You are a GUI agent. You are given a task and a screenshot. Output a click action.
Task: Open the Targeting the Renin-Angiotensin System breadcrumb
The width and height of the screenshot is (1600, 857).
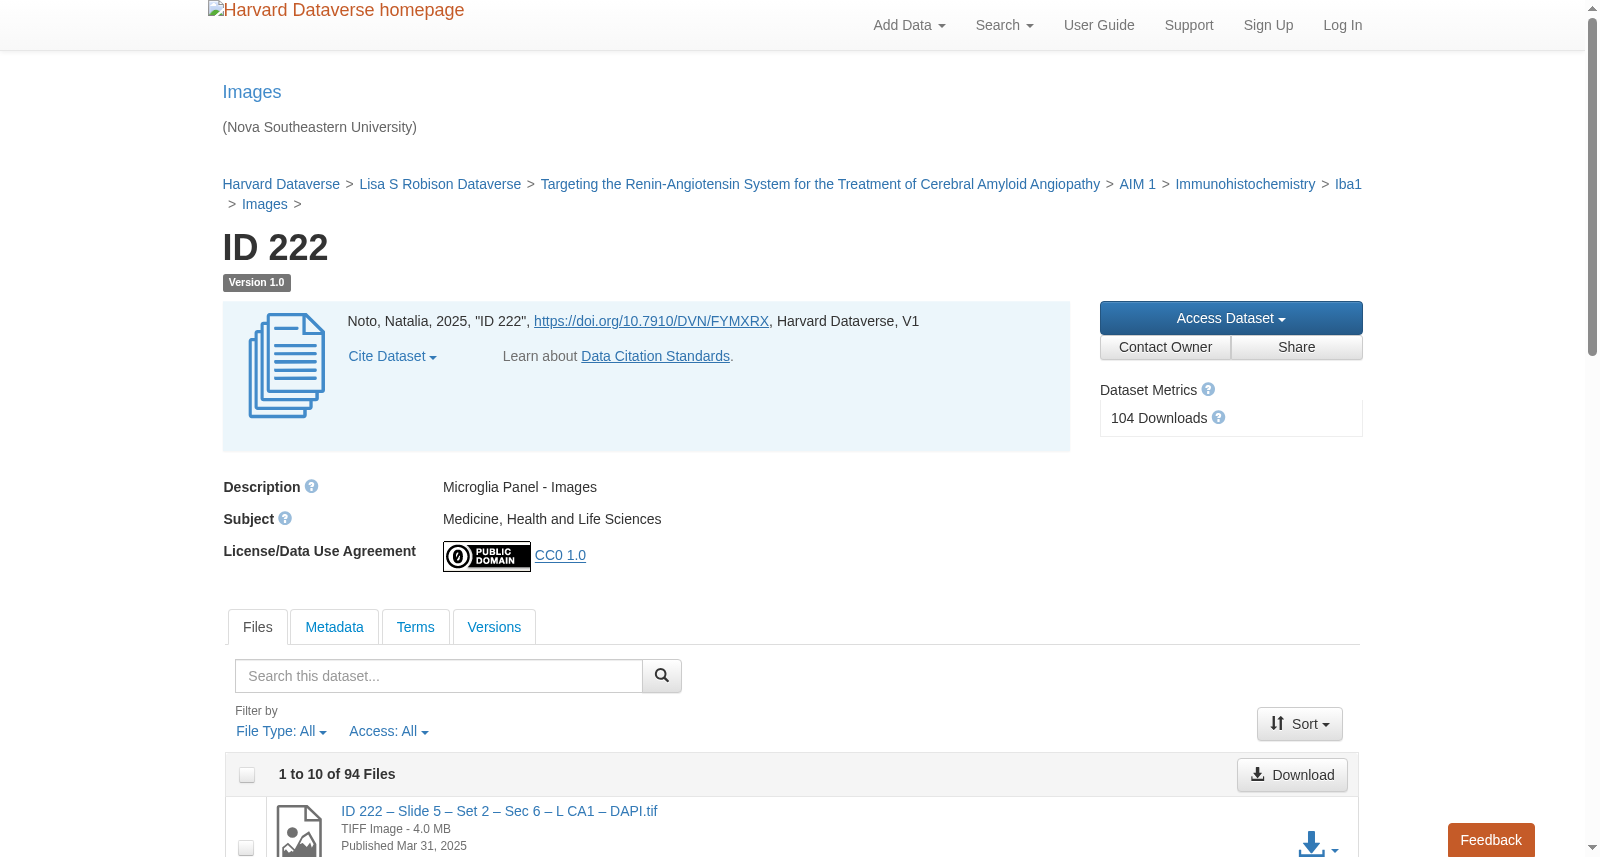(x=820, y=184)
